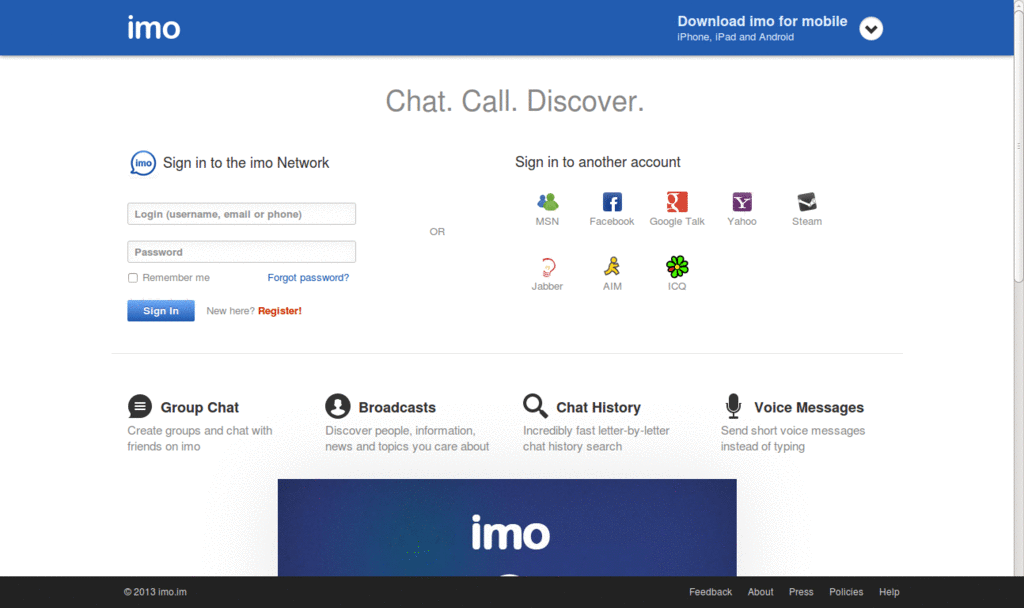Focus the Password input field
Image resolution: width=1024 pixels, height=608 pixels.
pyautogui.click(x=242, y=252)
